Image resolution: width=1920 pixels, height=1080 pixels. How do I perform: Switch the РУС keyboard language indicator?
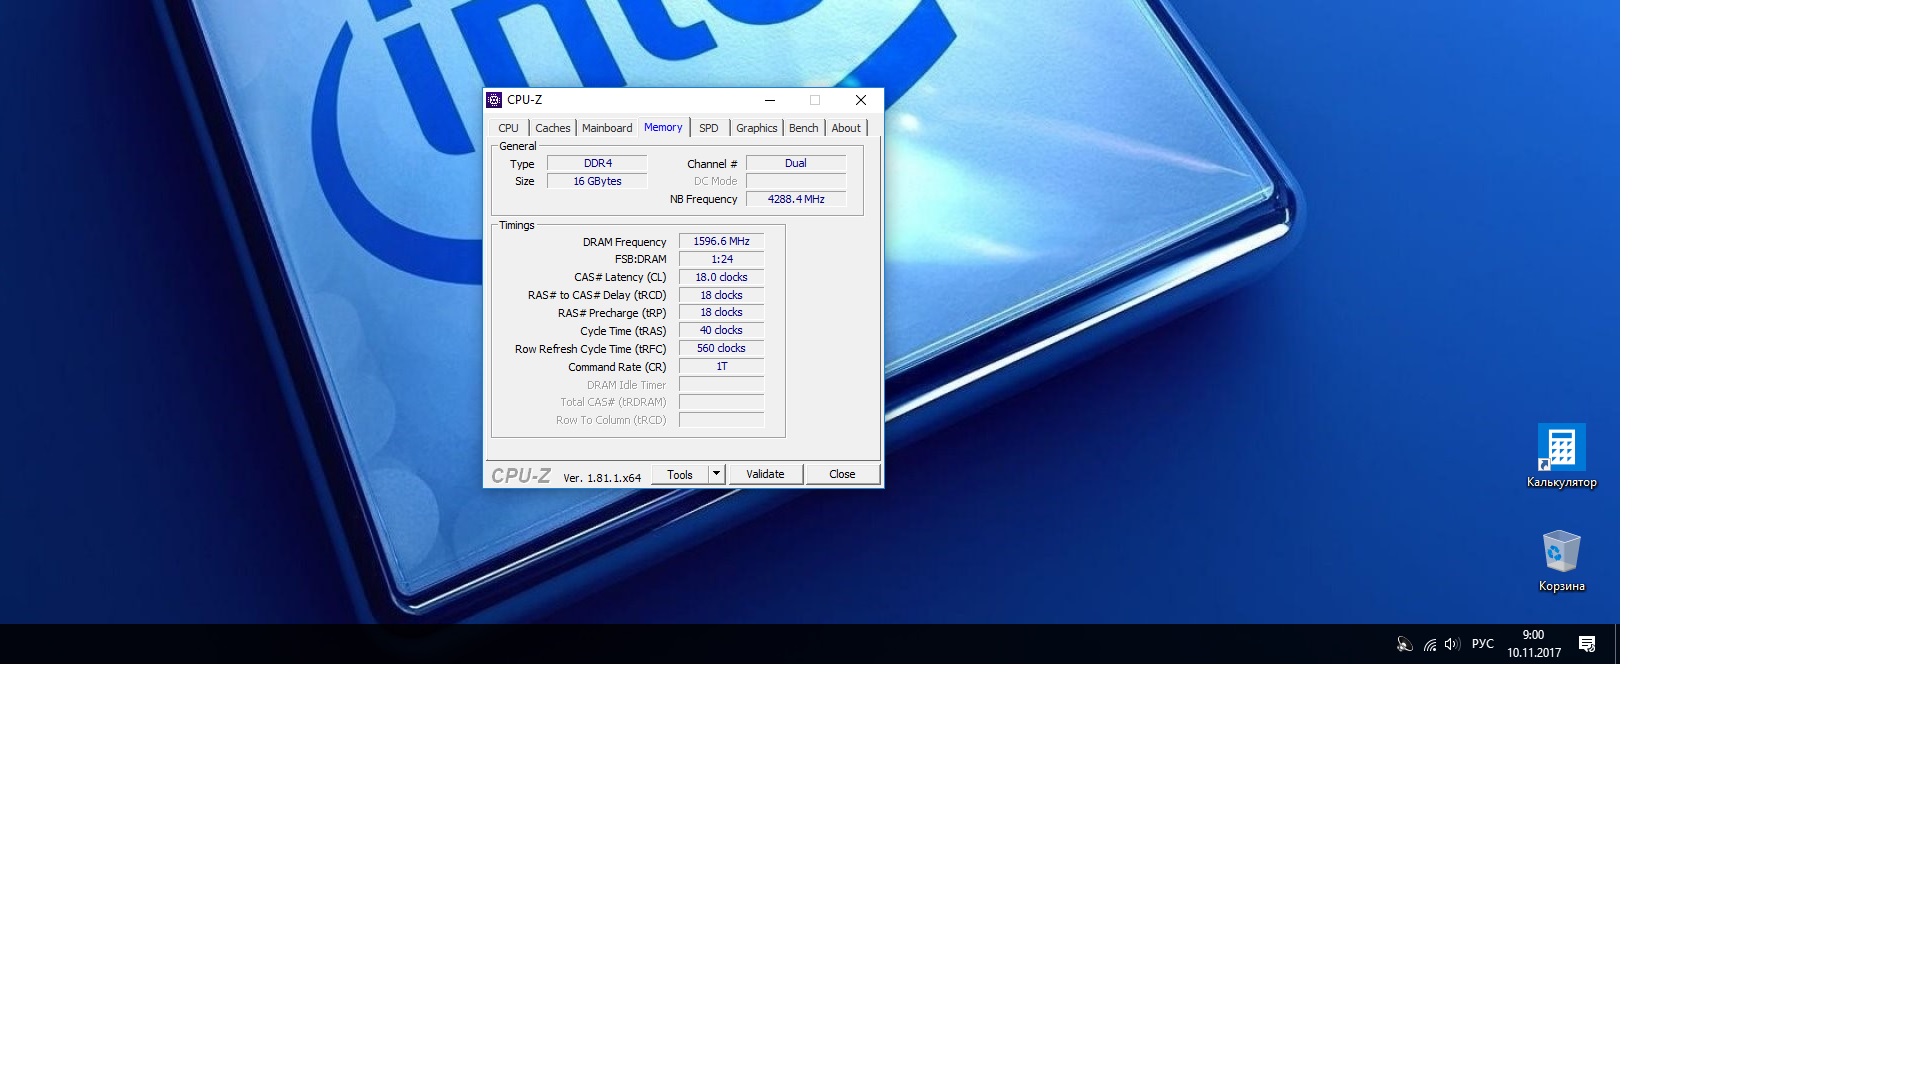coord(1482,644)
